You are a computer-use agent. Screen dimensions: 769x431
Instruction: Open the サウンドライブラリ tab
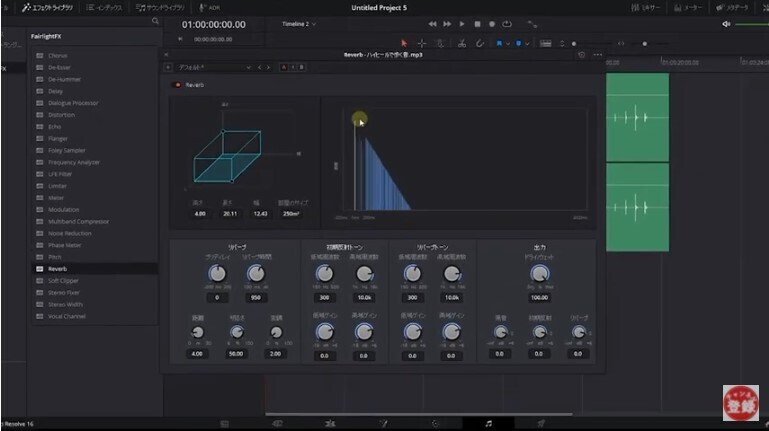(x=160, y=8)
